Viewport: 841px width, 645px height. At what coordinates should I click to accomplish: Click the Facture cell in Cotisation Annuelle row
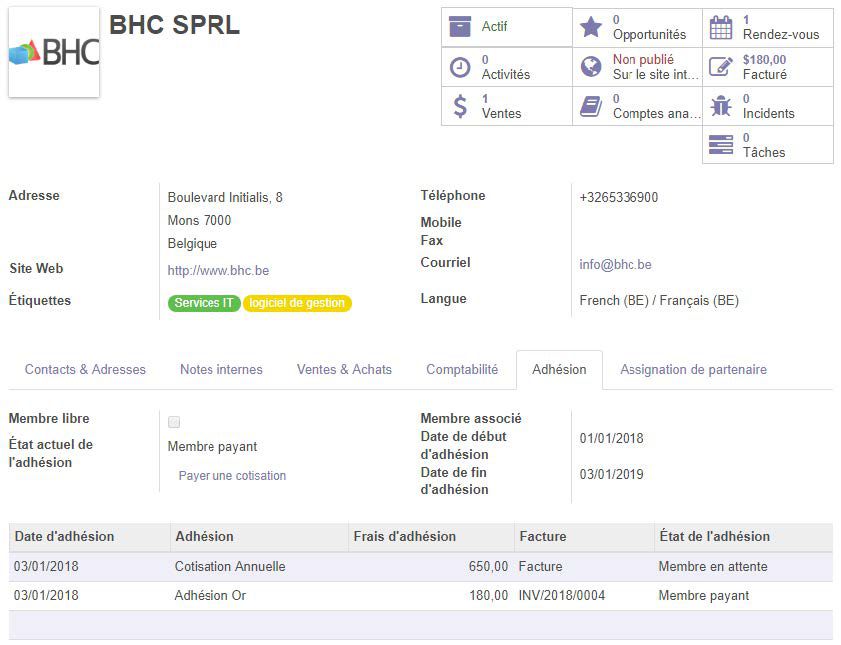point(541,567)
